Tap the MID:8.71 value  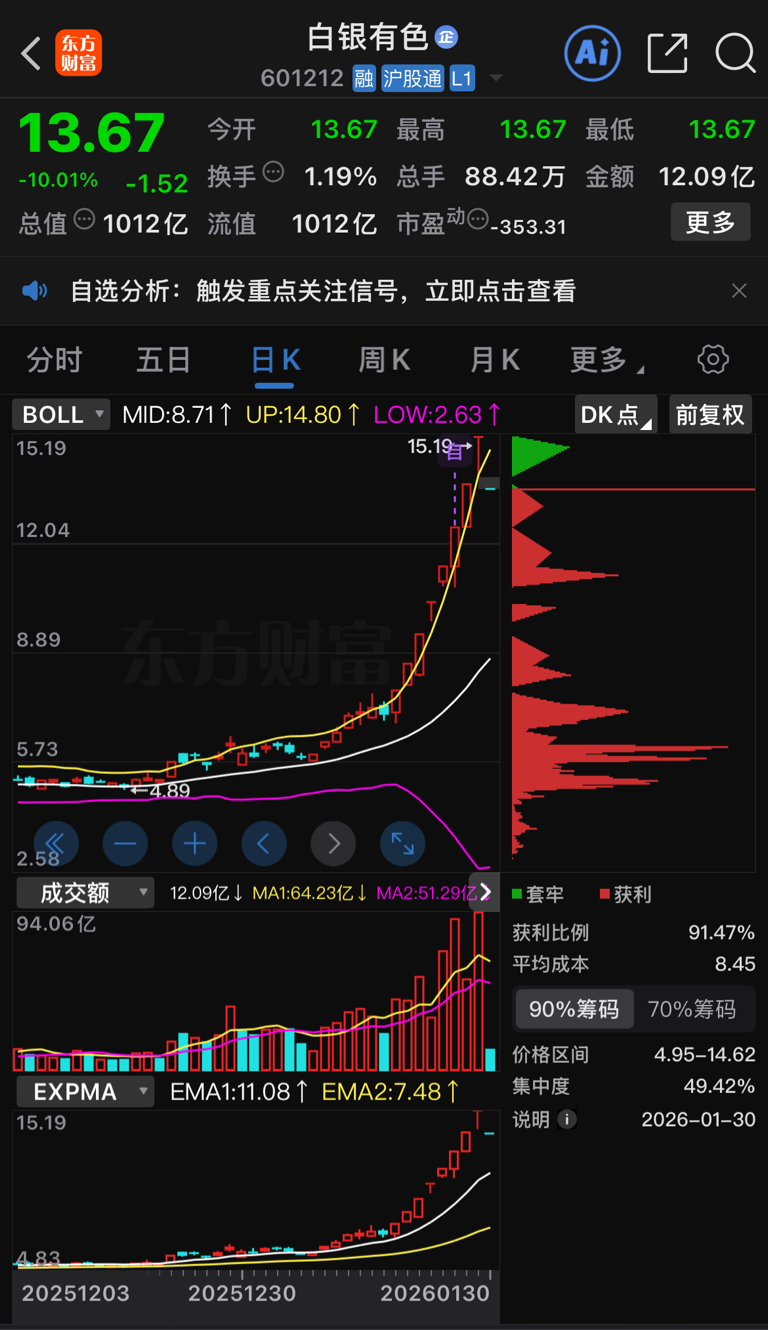click(x=178, y=414)
